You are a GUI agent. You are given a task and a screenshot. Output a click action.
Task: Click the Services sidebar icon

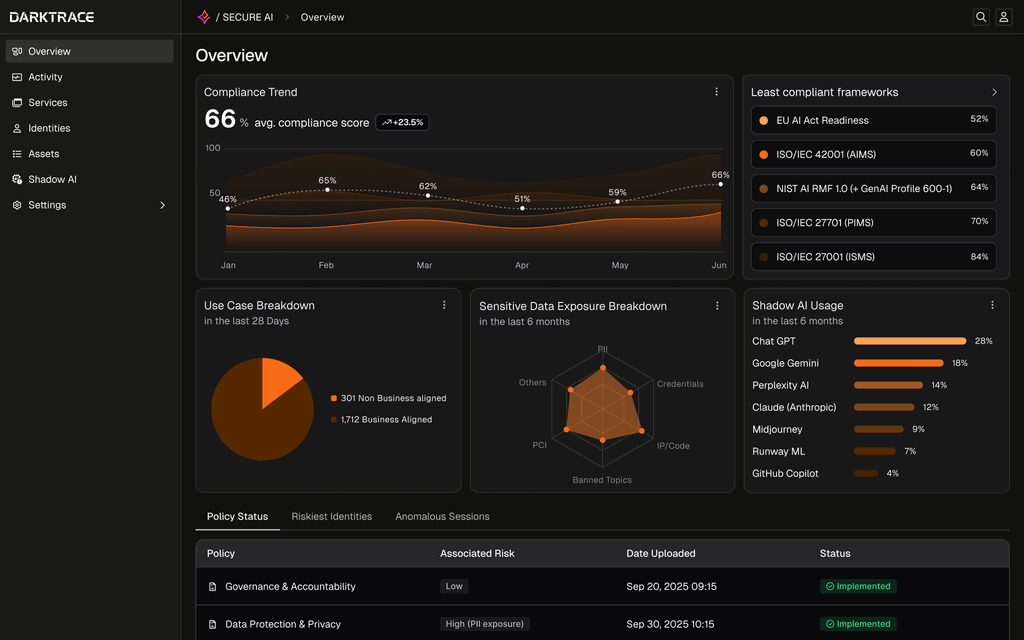tap(17, 103)
